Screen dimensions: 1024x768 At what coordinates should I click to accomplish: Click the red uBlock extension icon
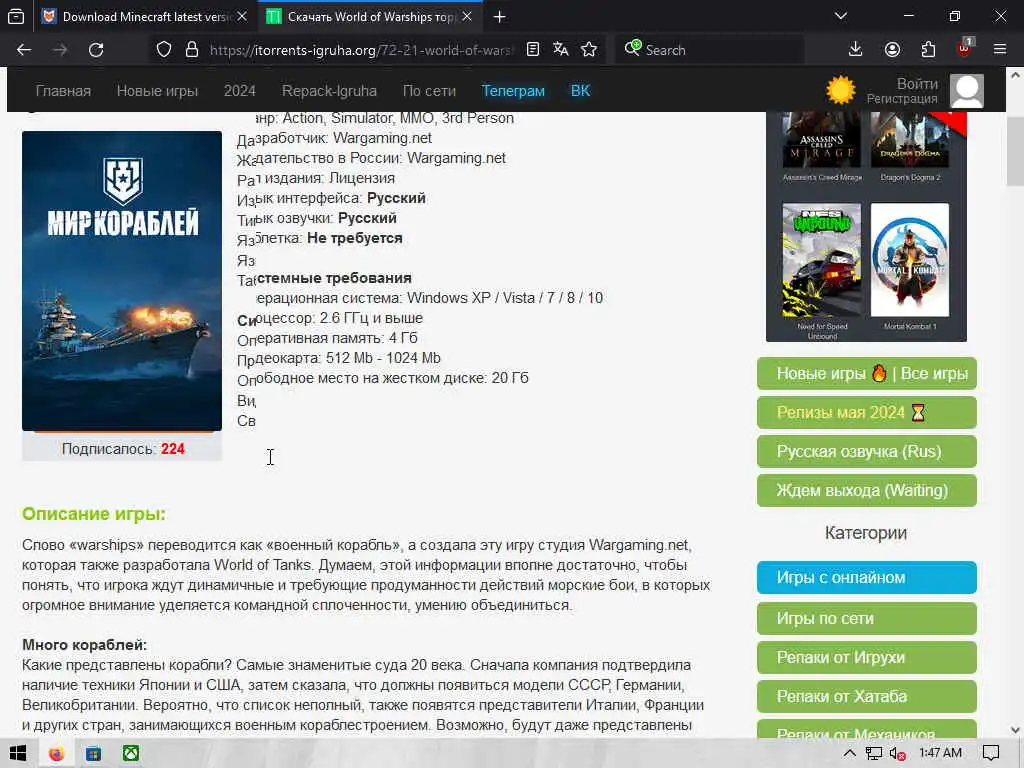click(965, 48)
